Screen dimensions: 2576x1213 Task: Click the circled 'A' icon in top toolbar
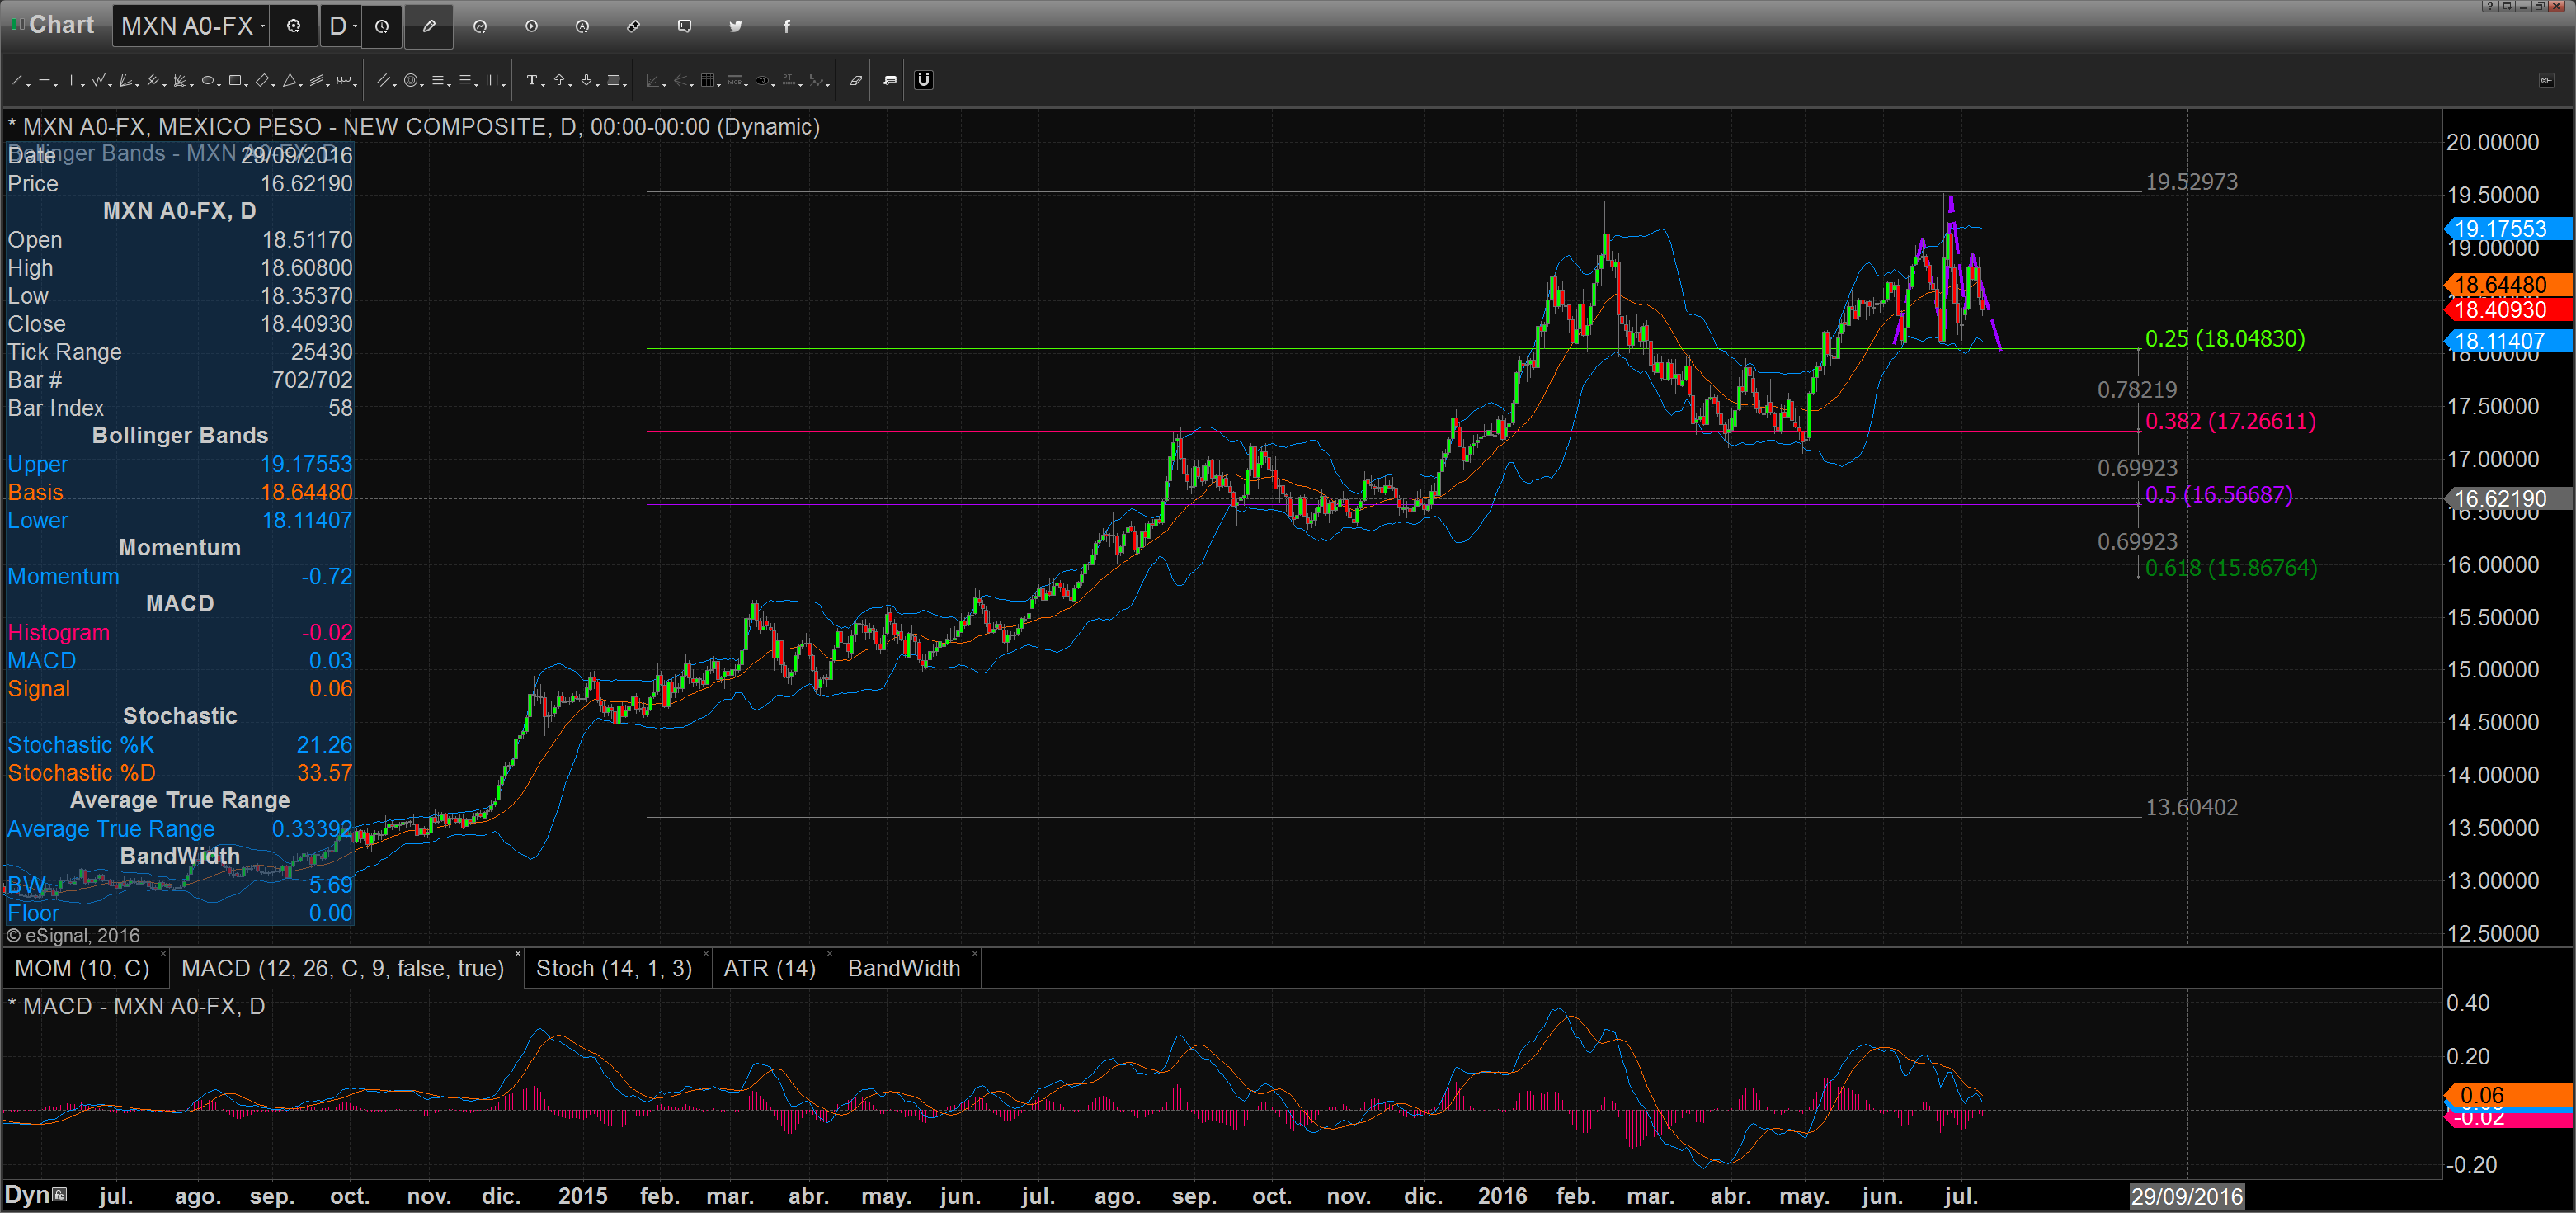click(582, 26)
